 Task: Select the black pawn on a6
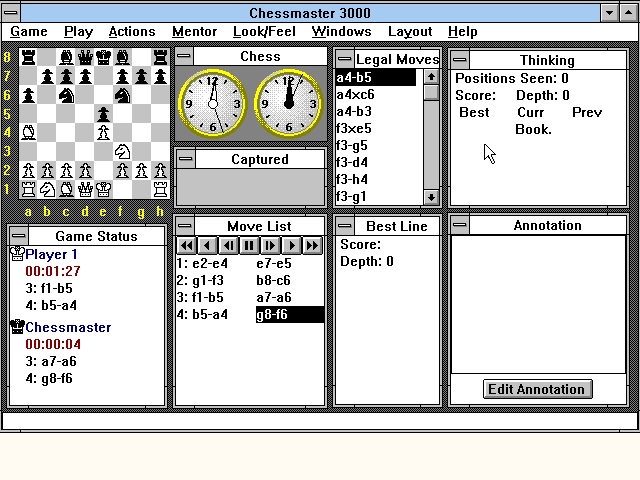[28, 95]
